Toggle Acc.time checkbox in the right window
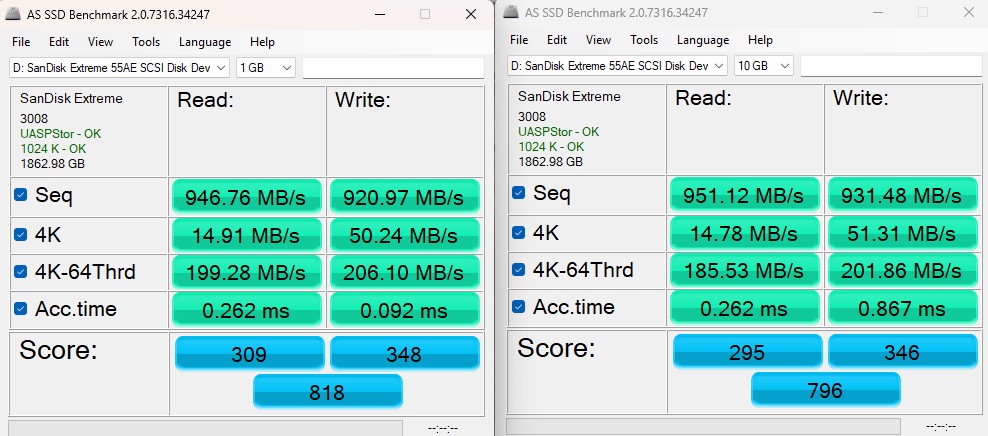 (x=519, y=307)
